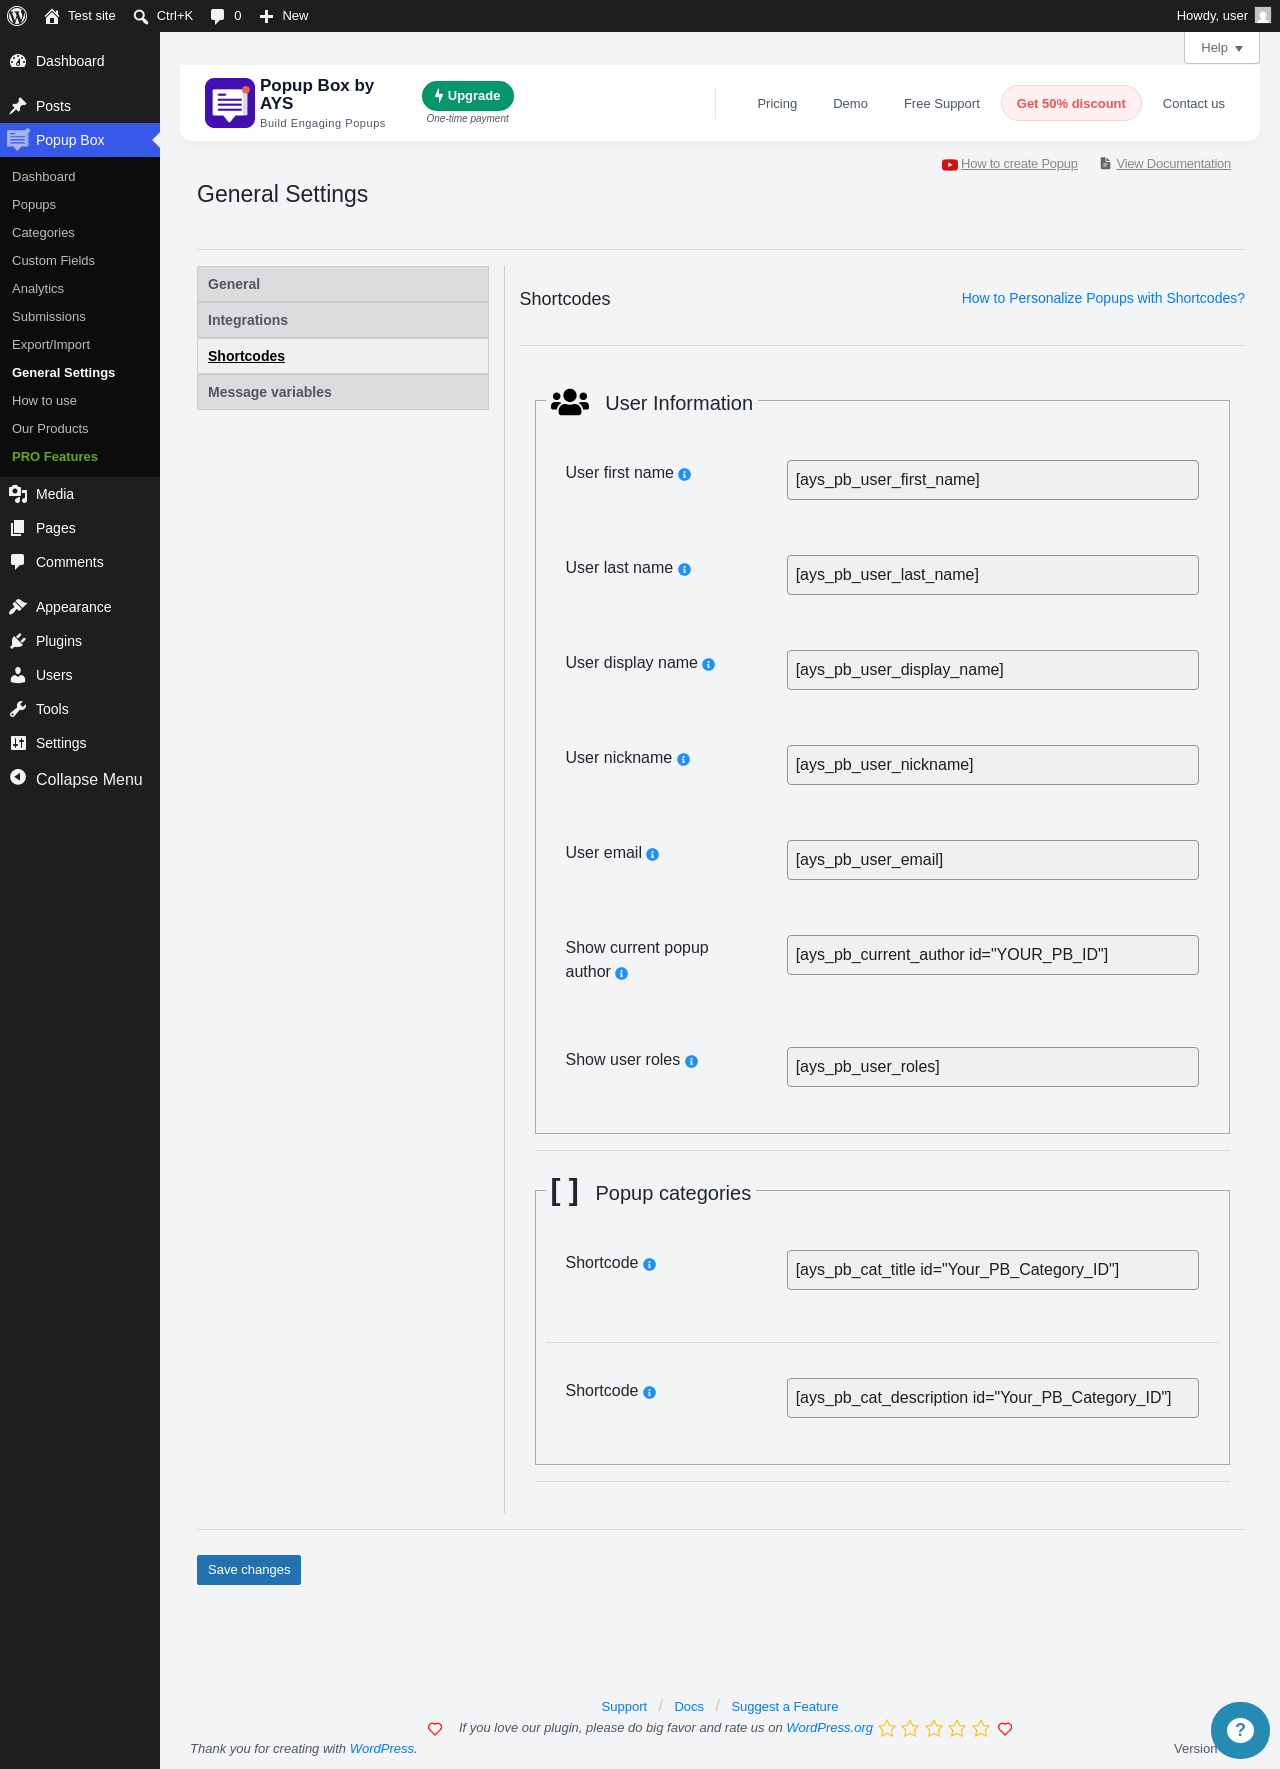Open the Comments menu in sidebar
The height and width of the screenshot is (1769, 1280).
[x=80, y=562]
